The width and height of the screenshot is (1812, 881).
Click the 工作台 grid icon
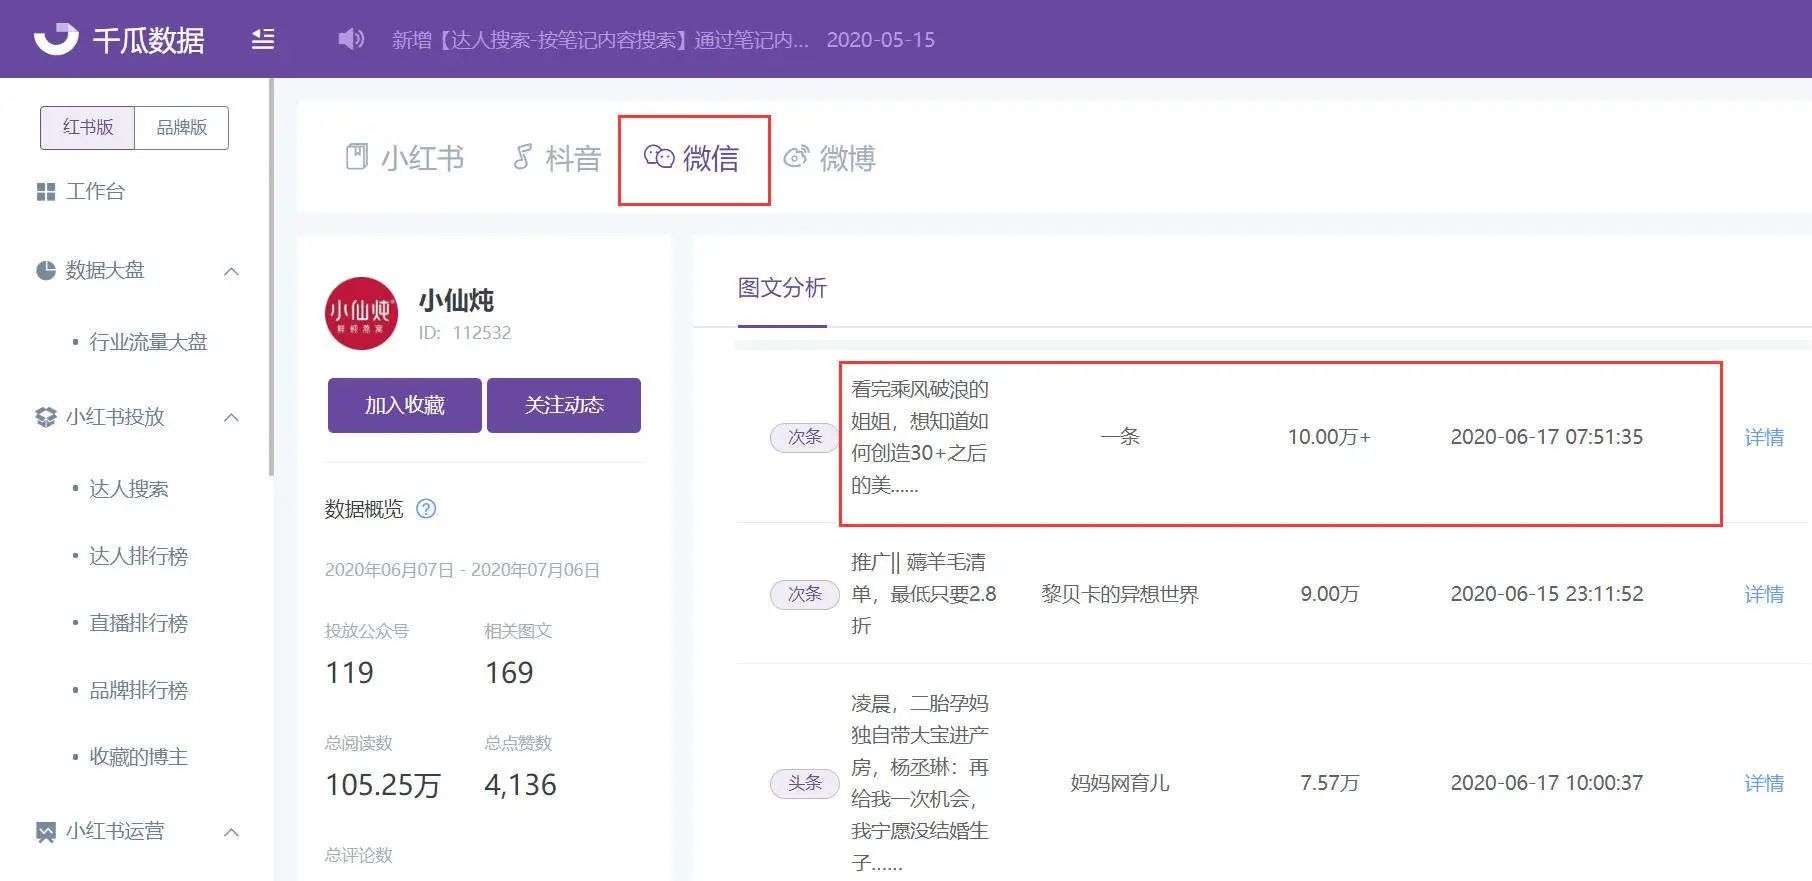(45, 192)
